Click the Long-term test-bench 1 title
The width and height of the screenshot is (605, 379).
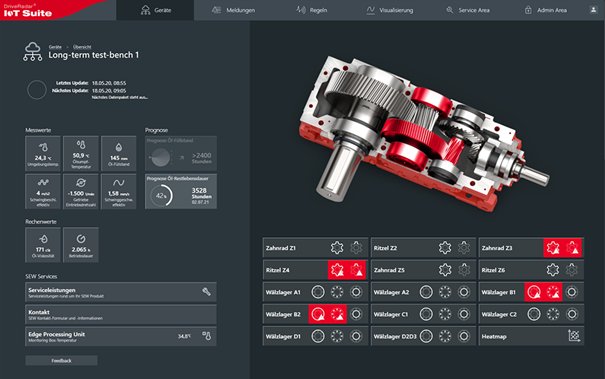[93, 55]
